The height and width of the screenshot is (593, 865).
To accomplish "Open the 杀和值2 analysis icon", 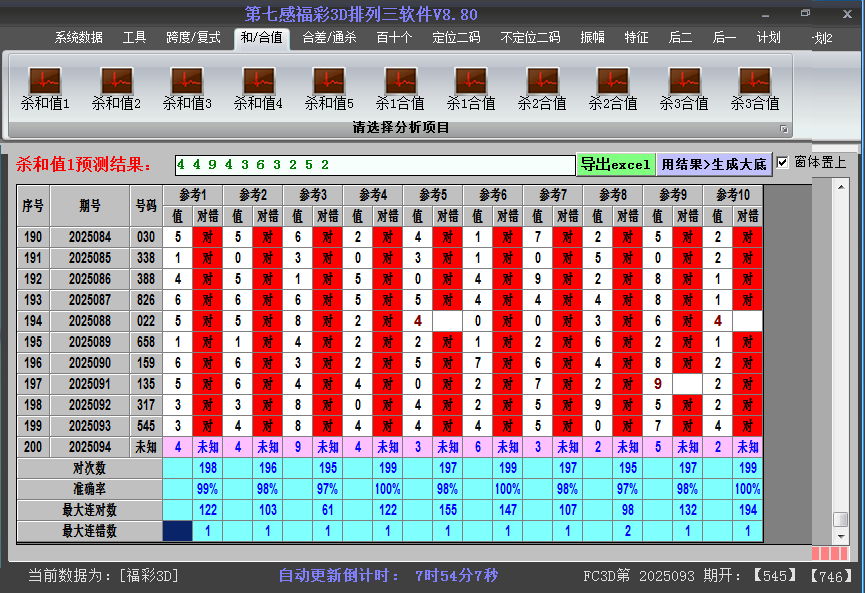I will coord(116,89).
